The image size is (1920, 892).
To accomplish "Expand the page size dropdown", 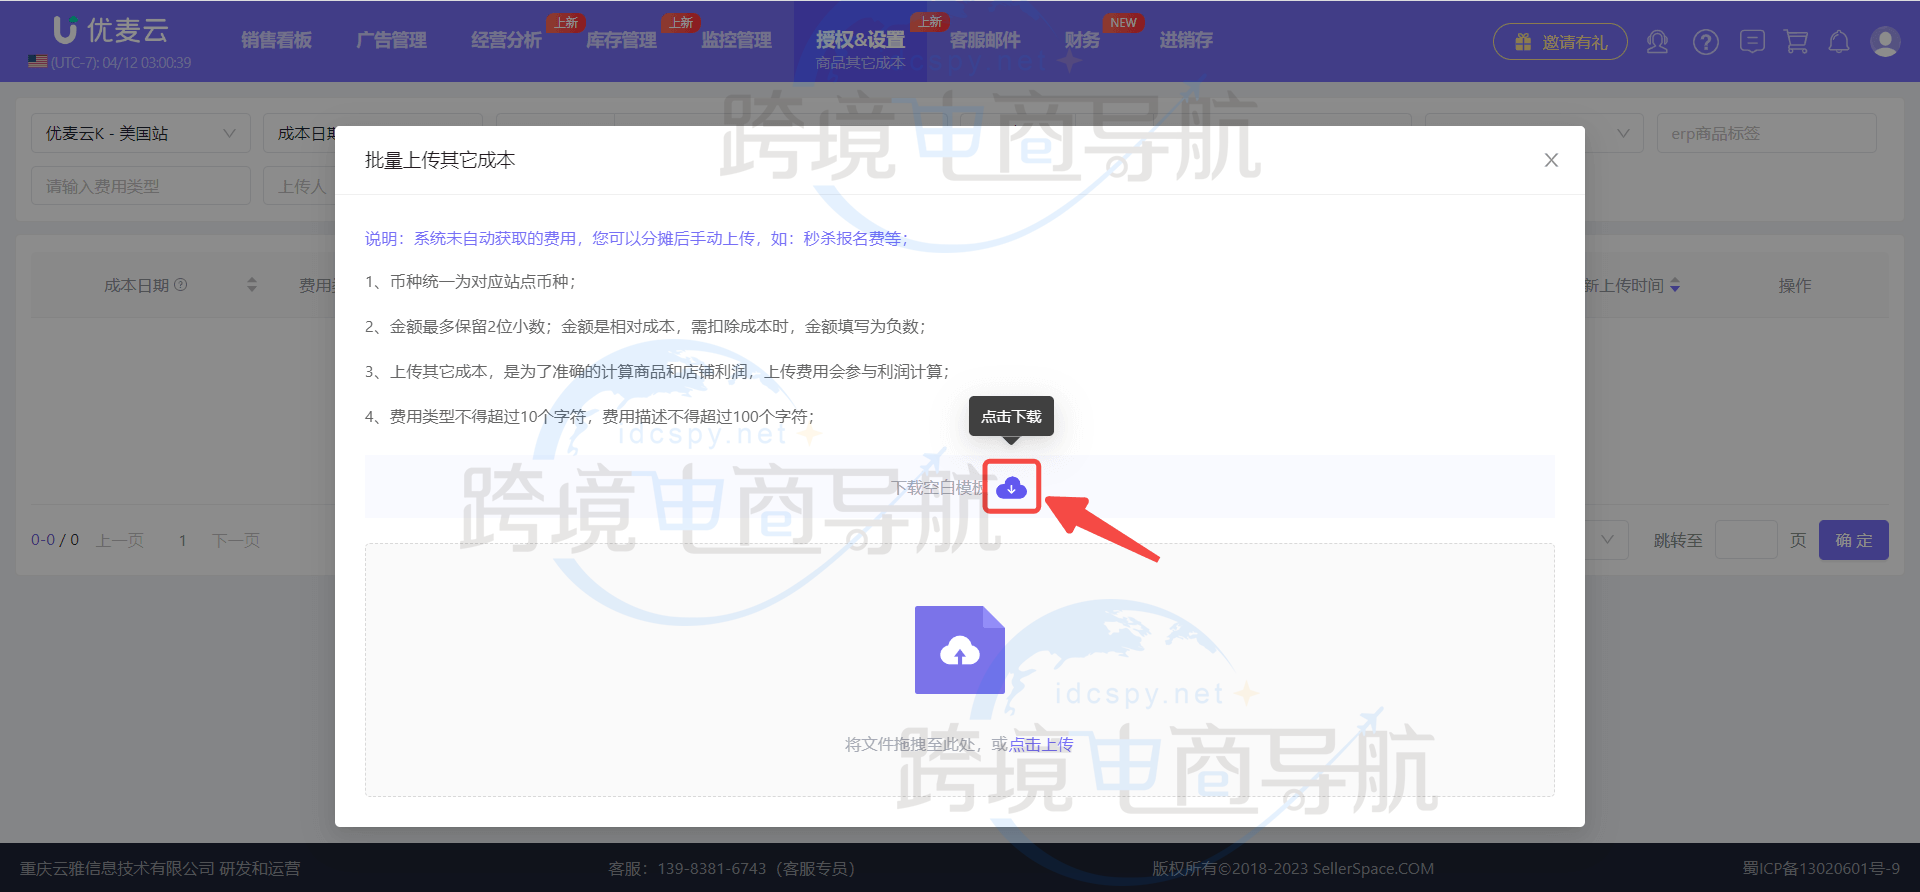I will pyautogui.click(x=1606, y=540).
